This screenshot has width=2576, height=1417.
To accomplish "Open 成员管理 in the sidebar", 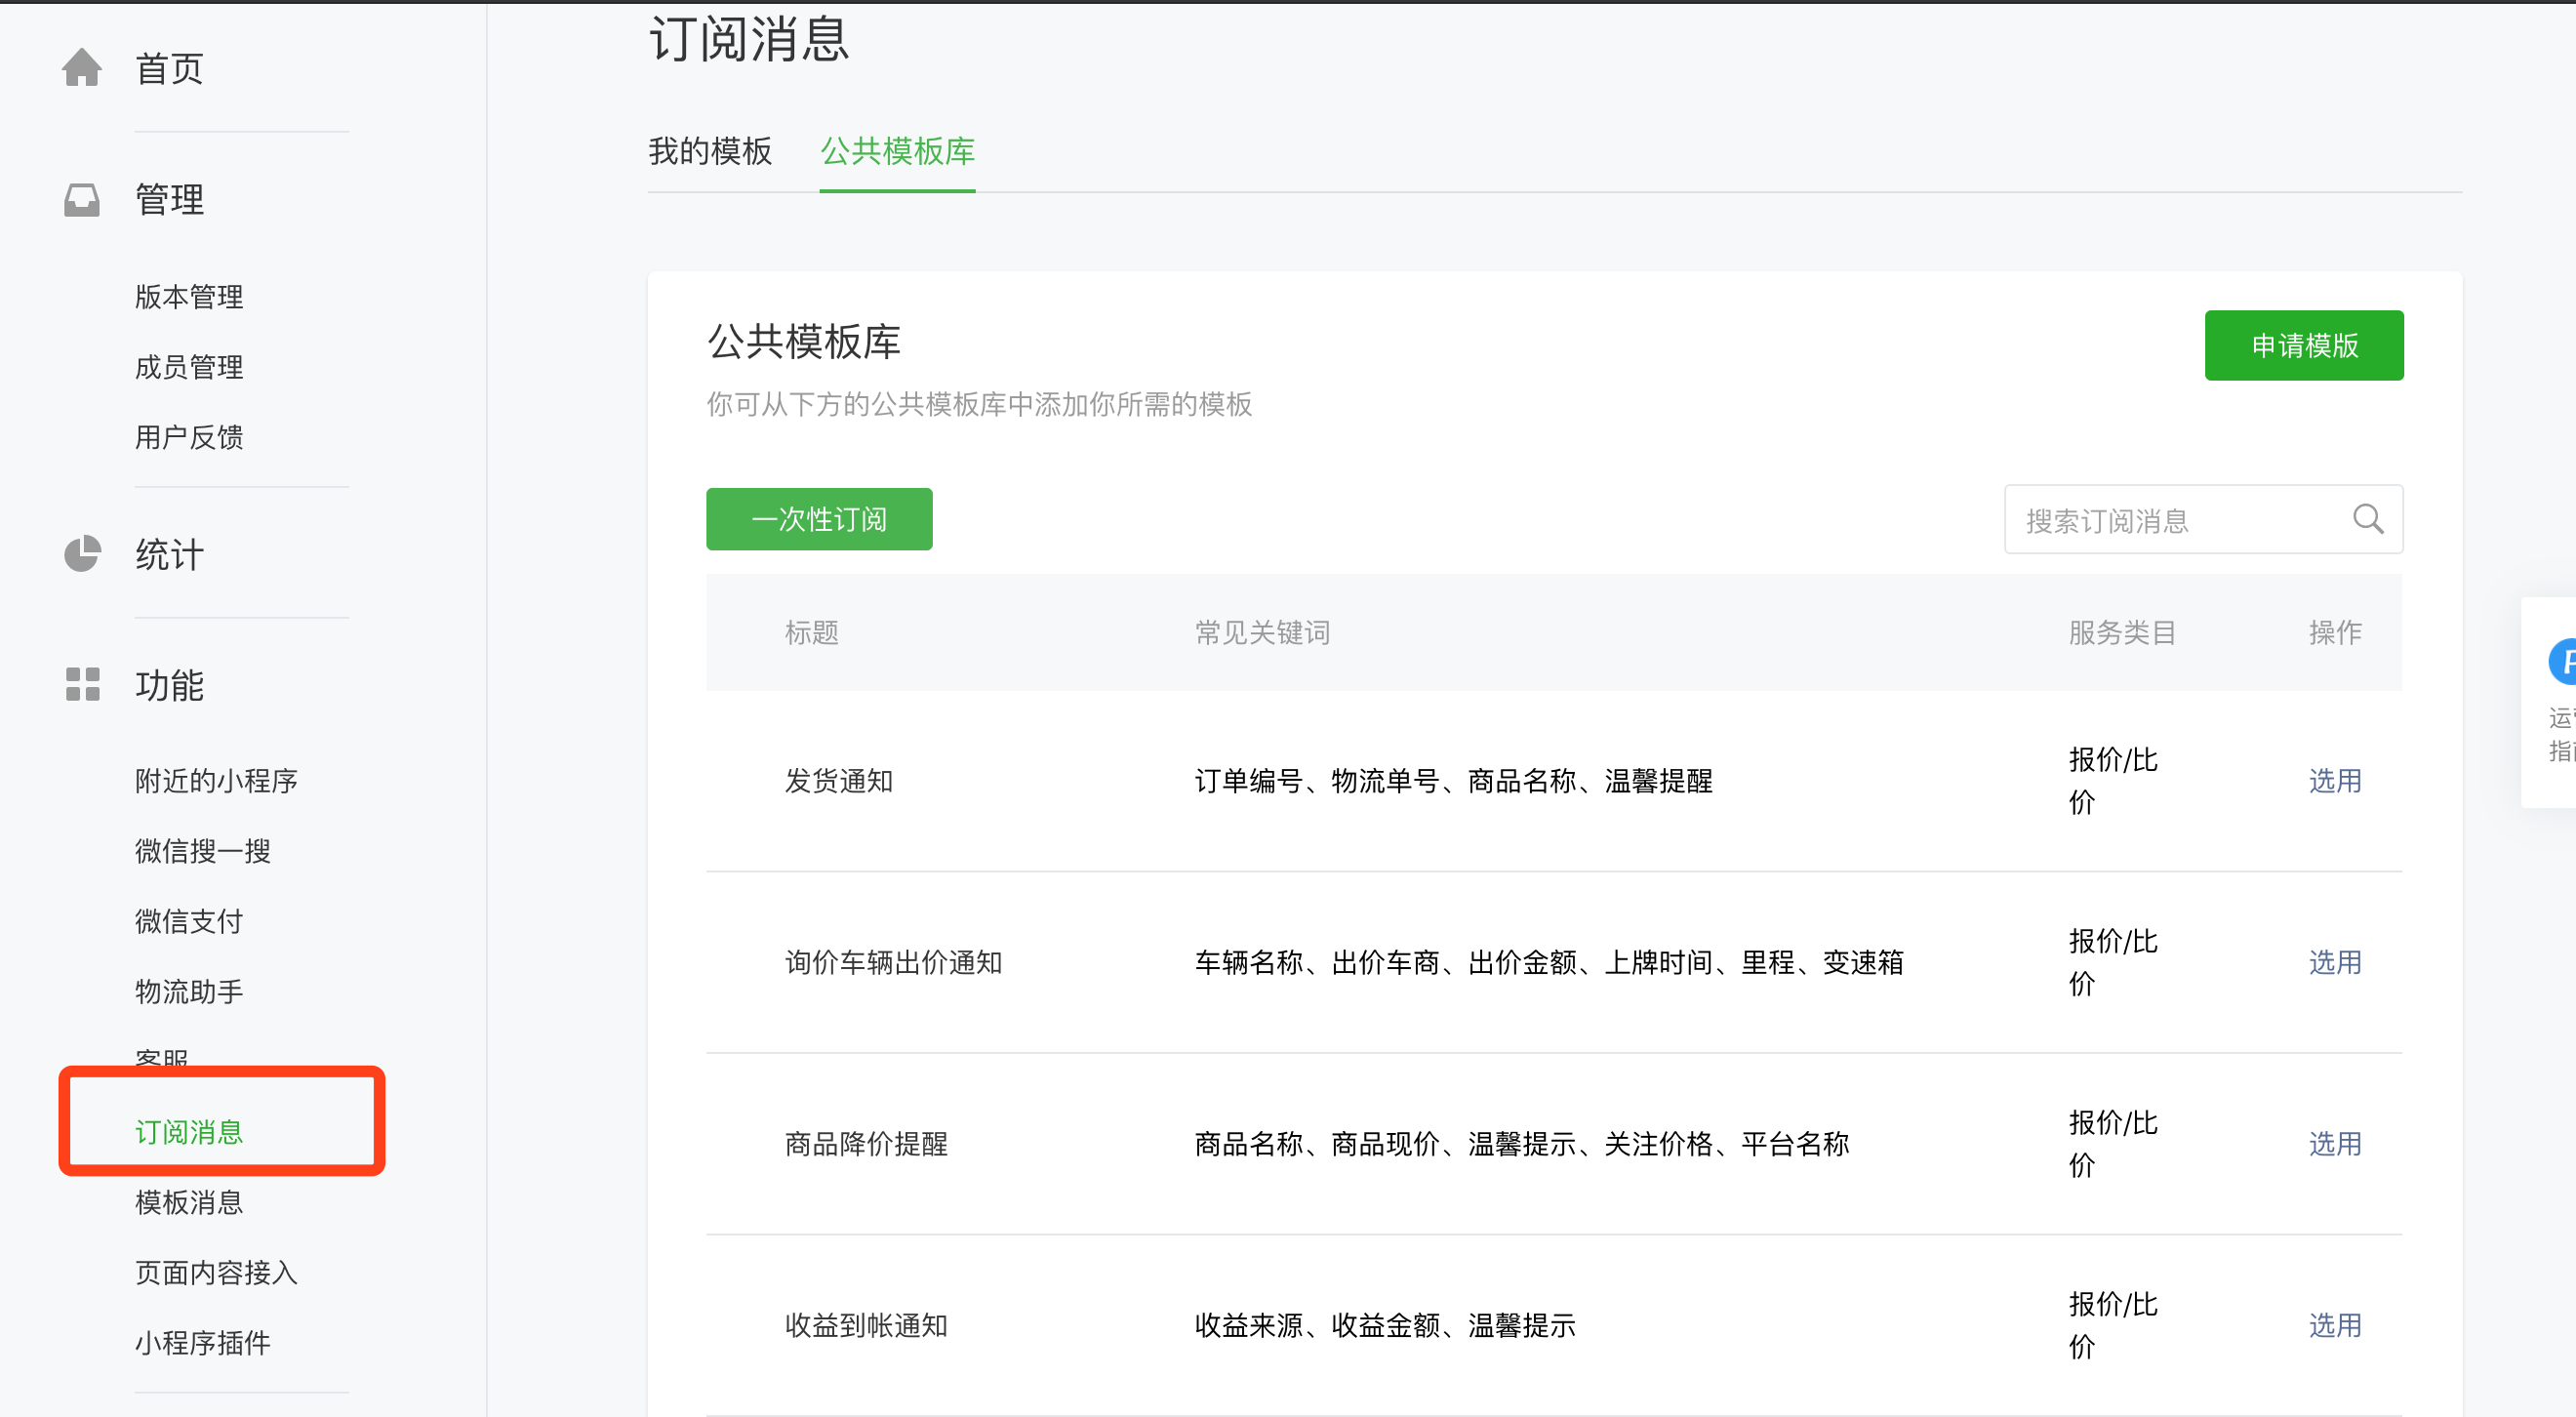I will coord(189,367).
